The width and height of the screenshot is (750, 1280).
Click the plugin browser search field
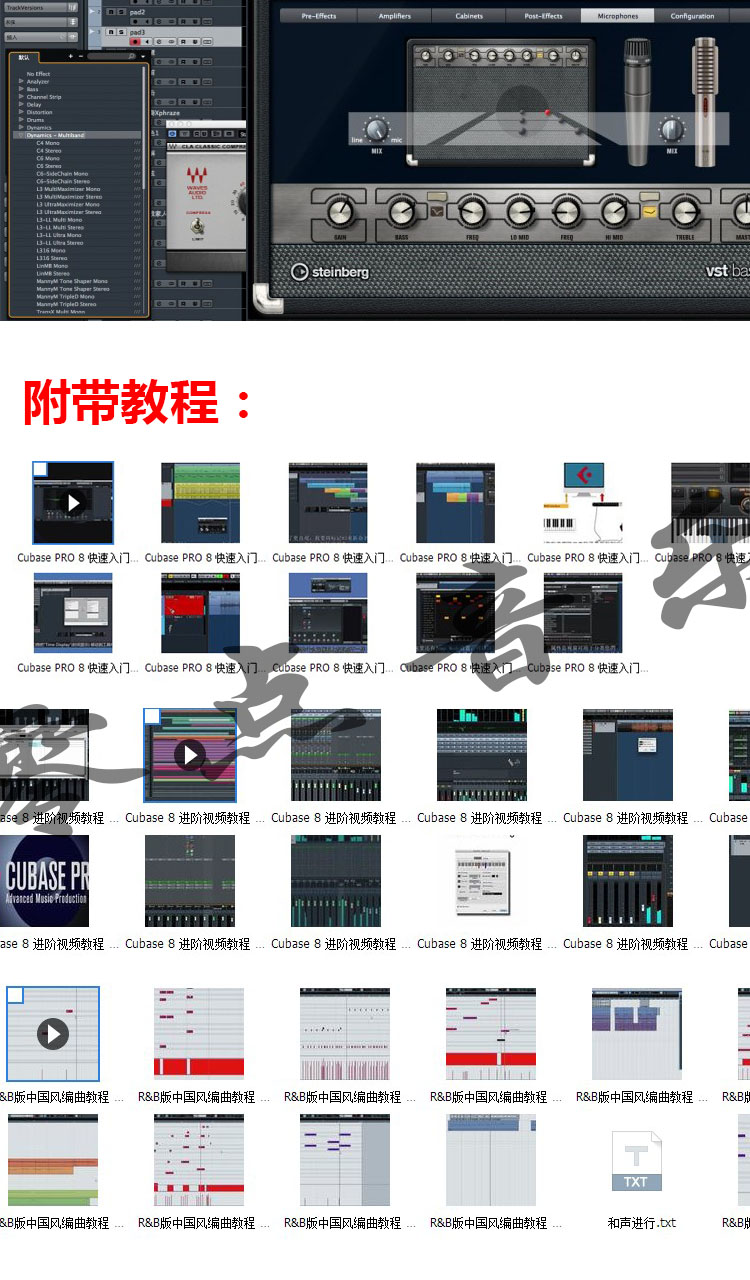coord(111,57)
